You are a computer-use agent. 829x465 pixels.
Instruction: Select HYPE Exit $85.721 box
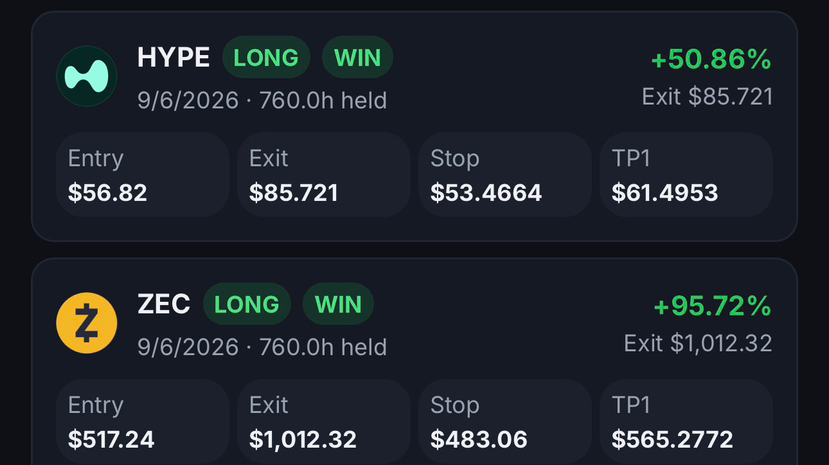pyautogui.click(x=324, y=174)
